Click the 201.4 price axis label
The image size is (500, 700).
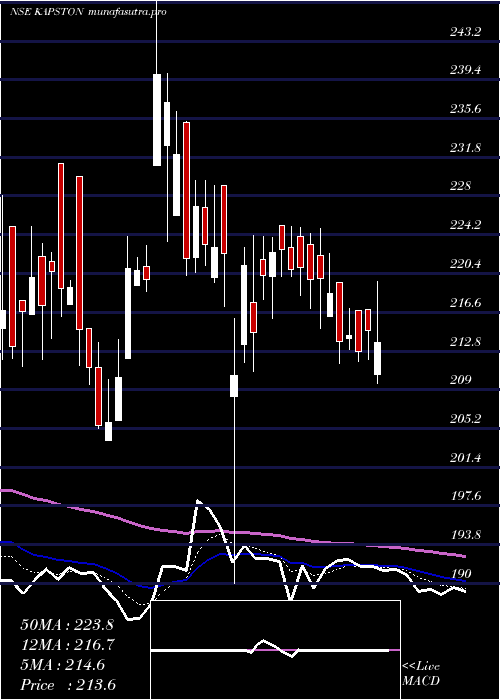[x=465, y=458]
